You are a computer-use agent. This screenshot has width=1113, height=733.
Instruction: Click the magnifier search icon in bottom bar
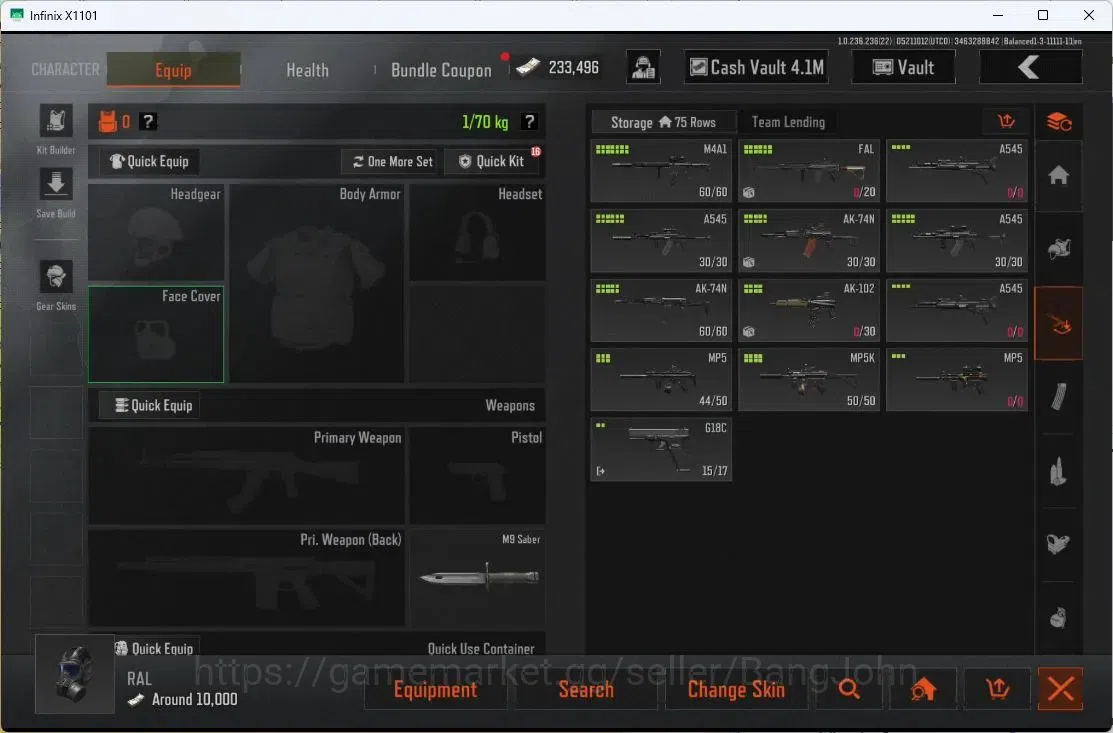point(849,688)
